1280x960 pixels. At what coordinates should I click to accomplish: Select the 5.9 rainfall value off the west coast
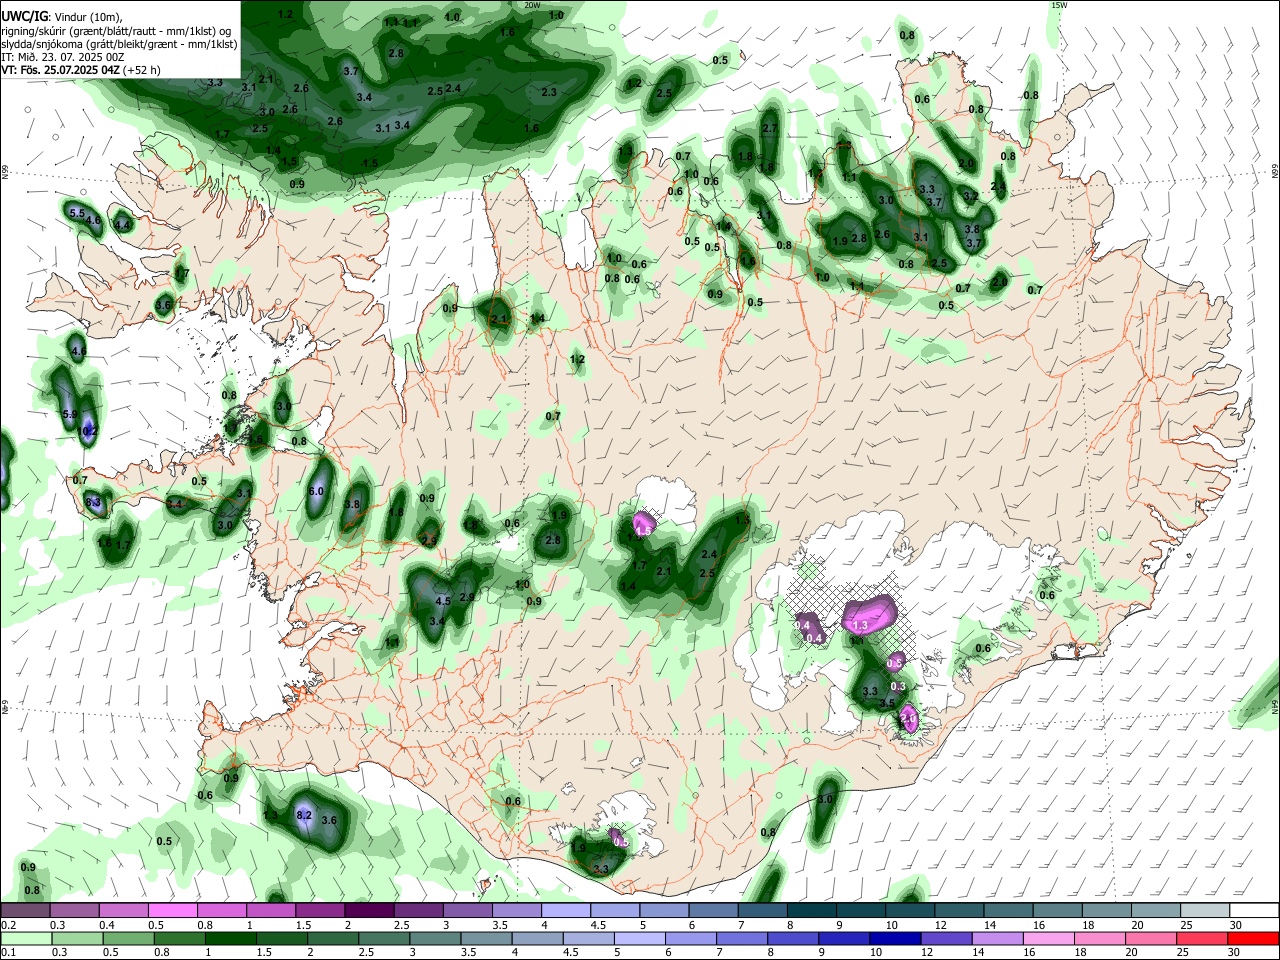pos(70,414)
